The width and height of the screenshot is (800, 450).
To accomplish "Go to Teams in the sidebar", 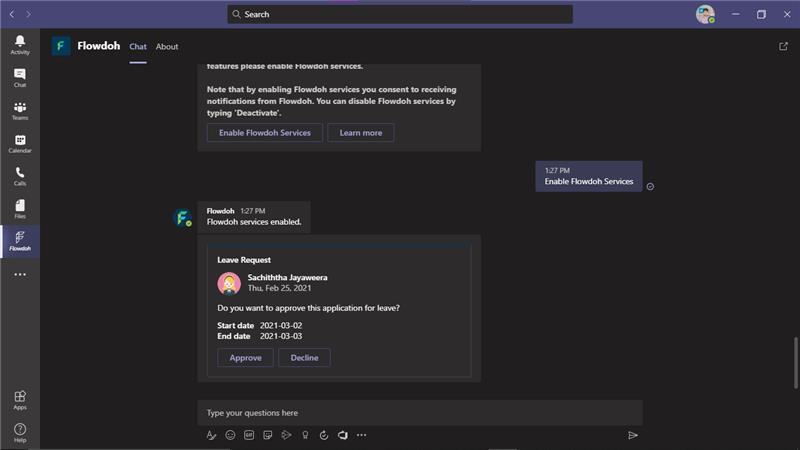I will 20,111.
